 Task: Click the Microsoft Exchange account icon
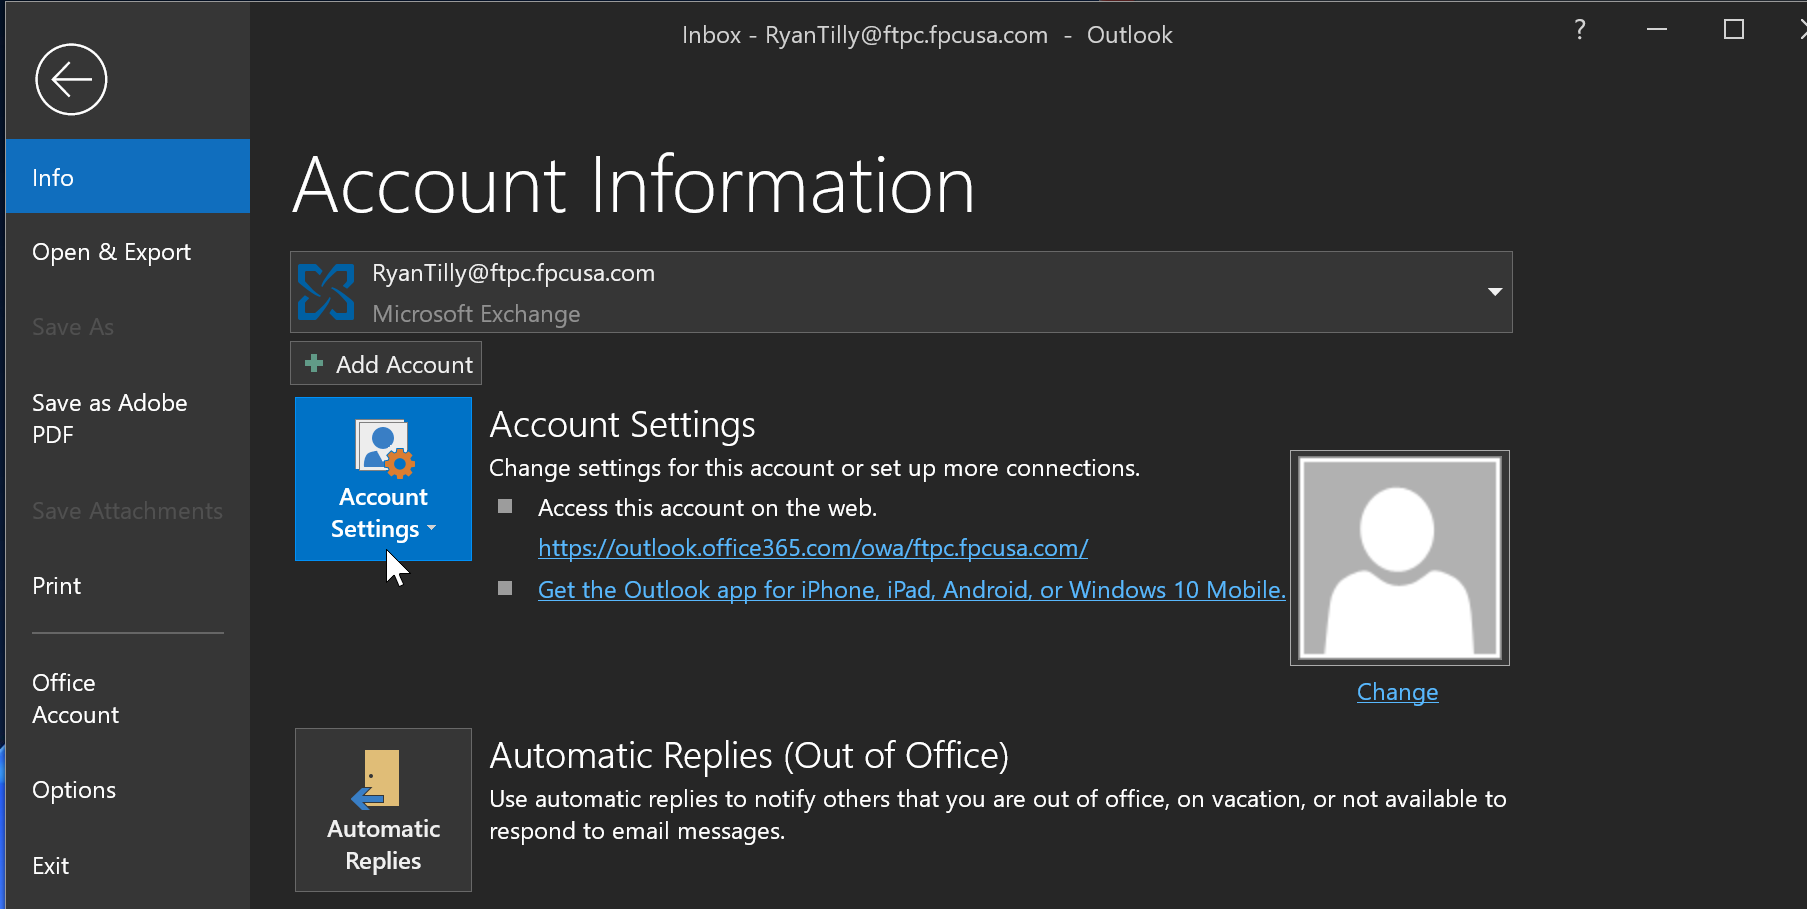[x=326, y=292]
